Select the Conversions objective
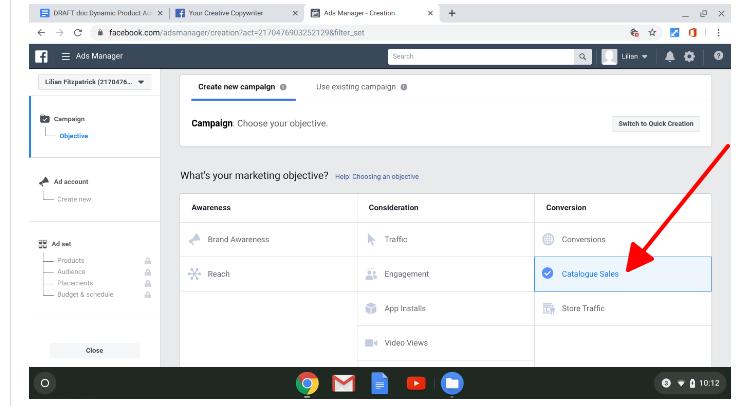This screenshot has width=748, height=406. [x=623, y=239]
